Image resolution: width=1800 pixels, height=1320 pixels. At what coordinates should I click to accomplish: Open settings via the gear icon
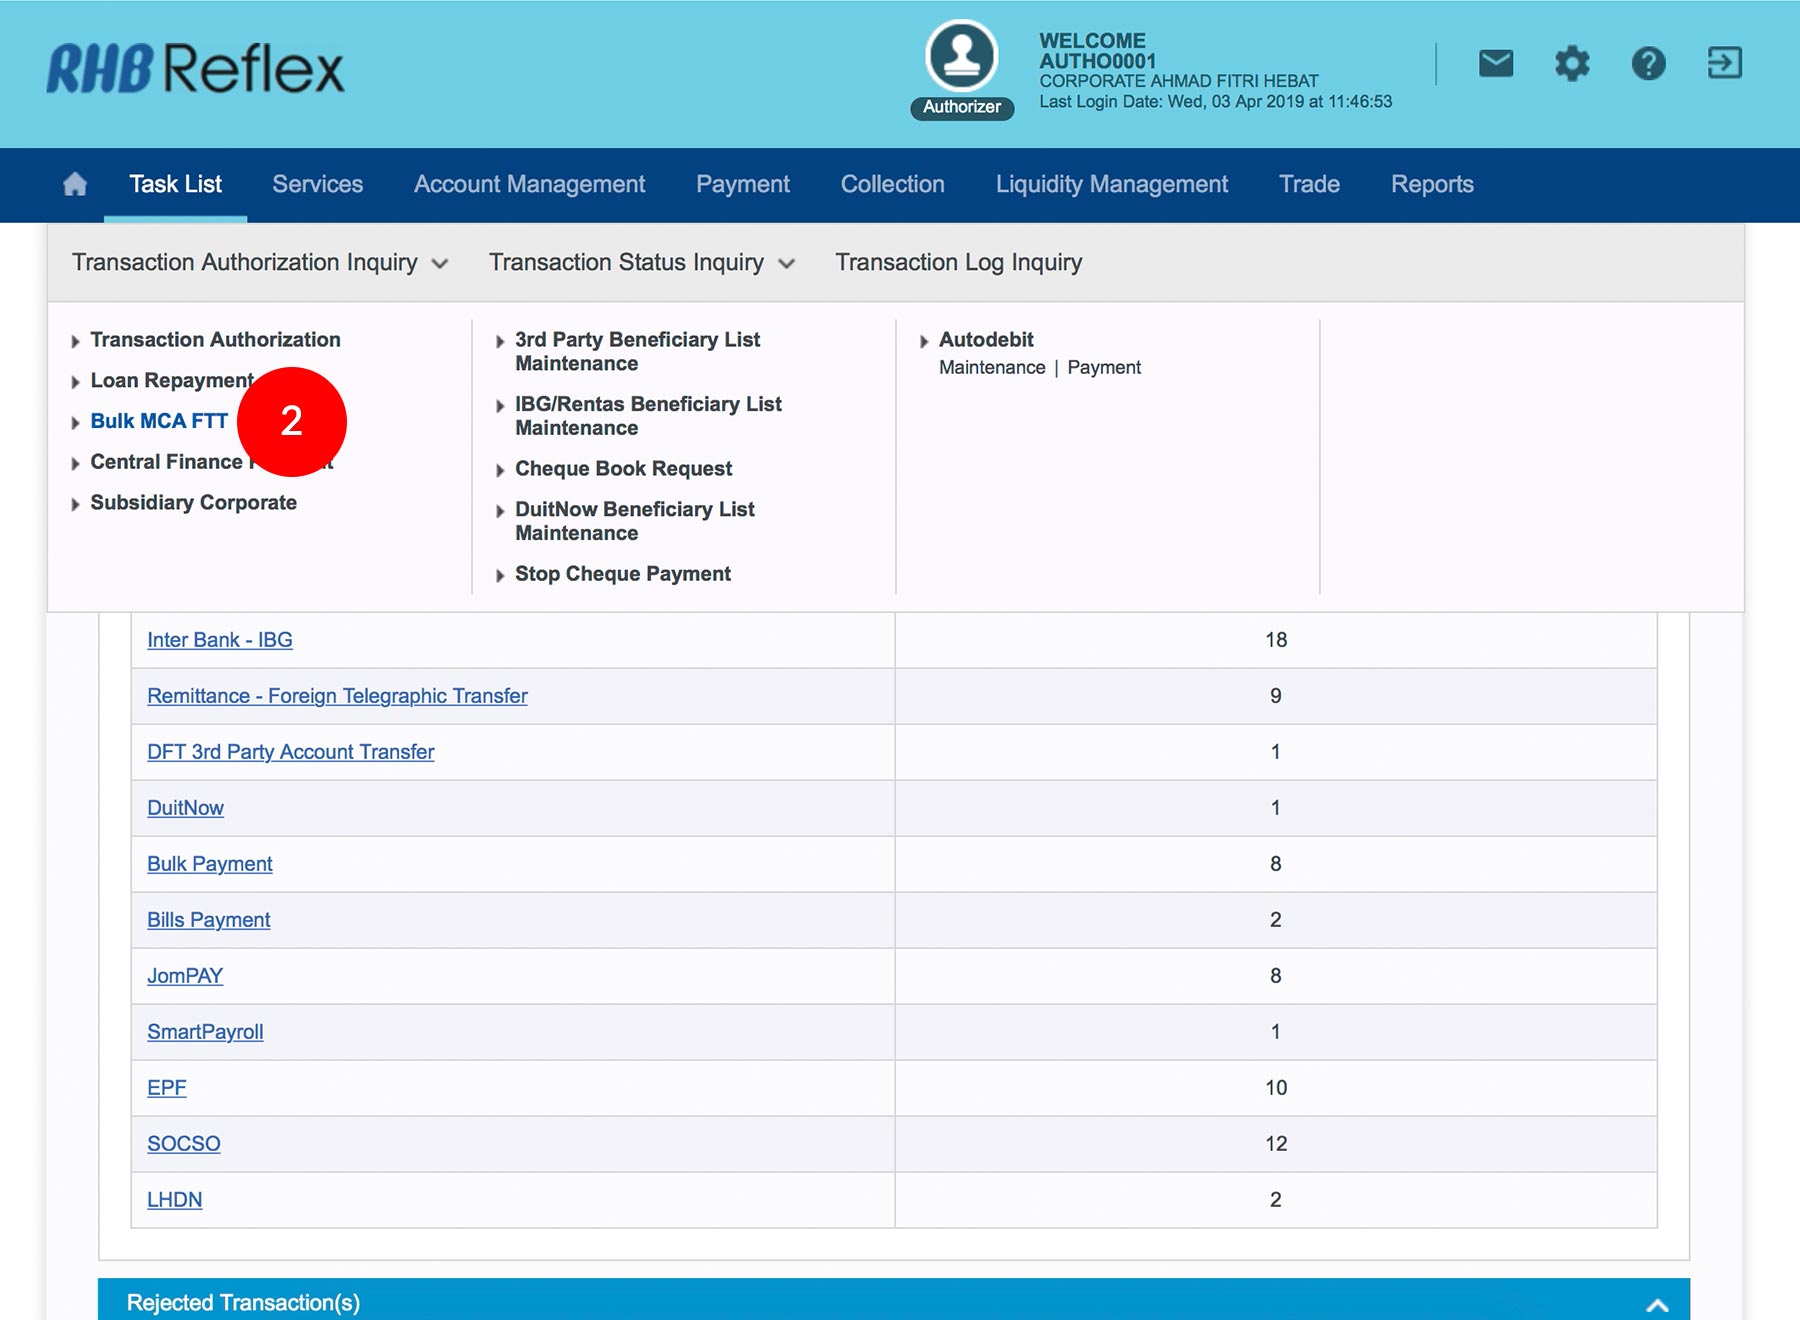(x=1571, y=64)
